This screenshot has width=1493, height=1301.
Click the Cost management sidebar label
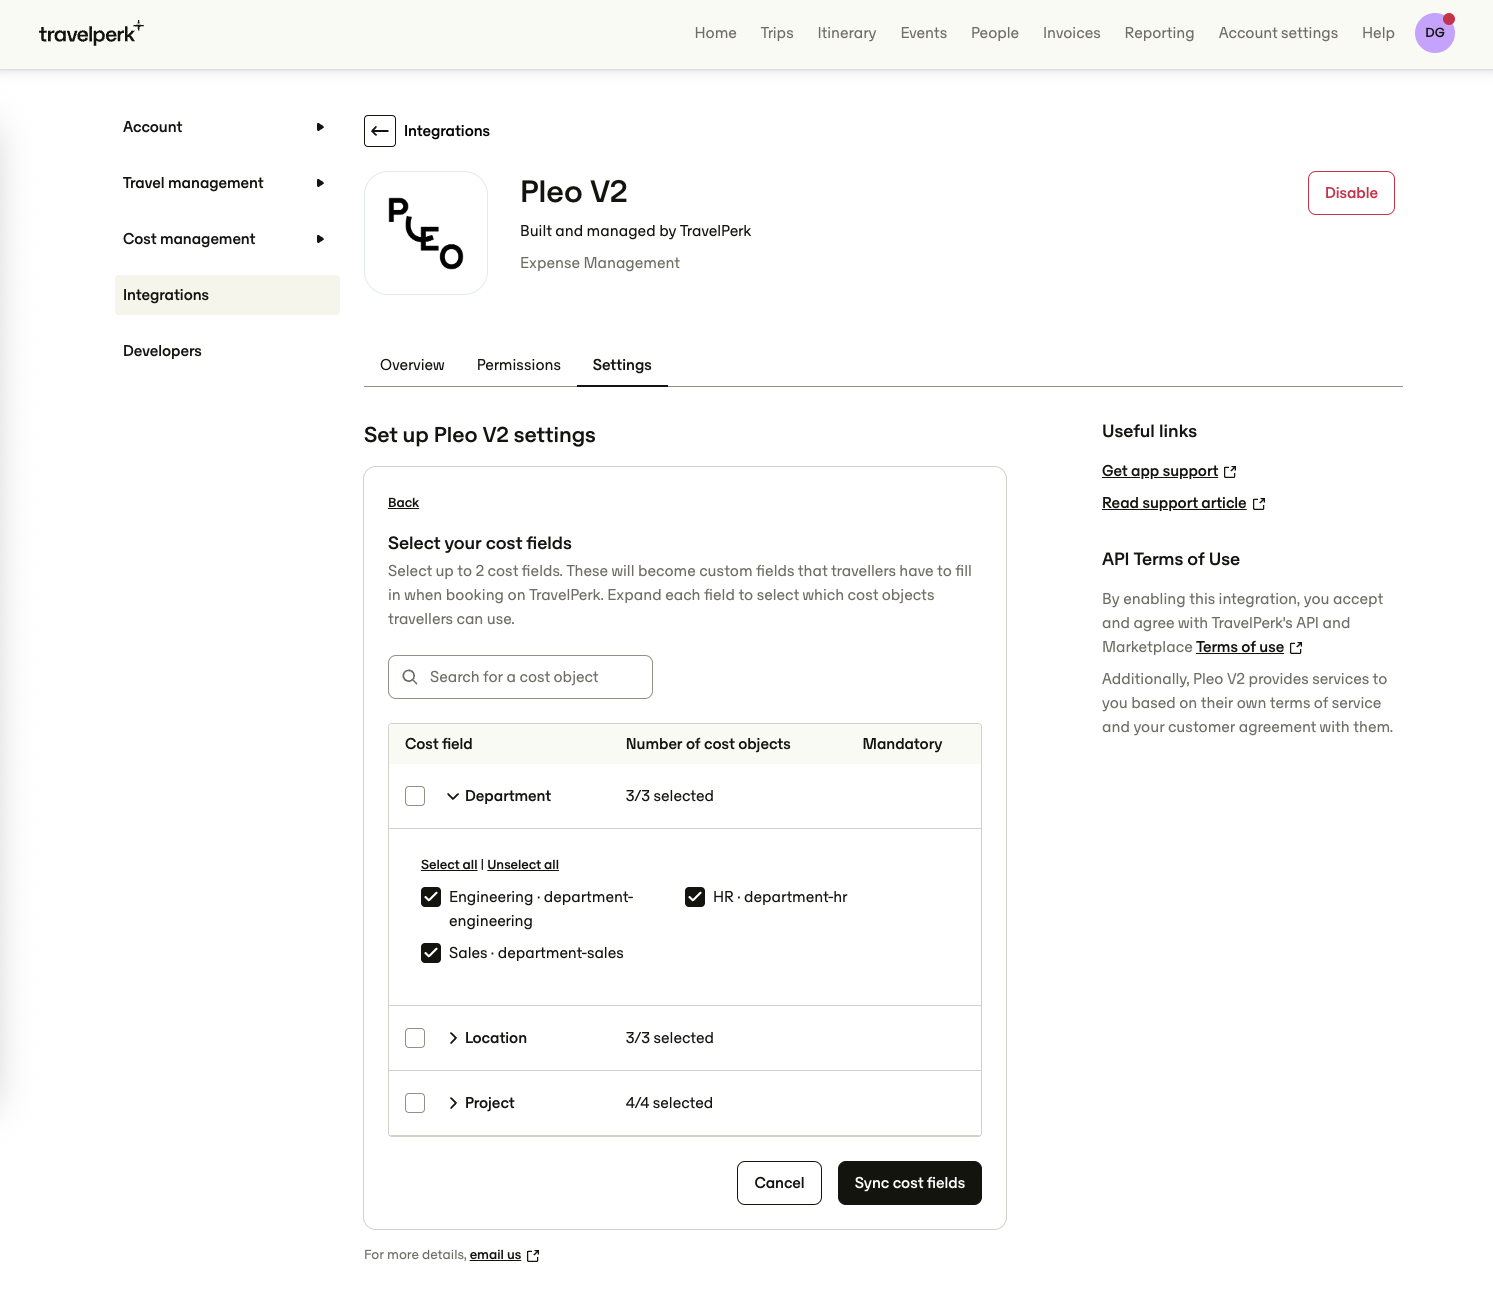click(189, 239)
